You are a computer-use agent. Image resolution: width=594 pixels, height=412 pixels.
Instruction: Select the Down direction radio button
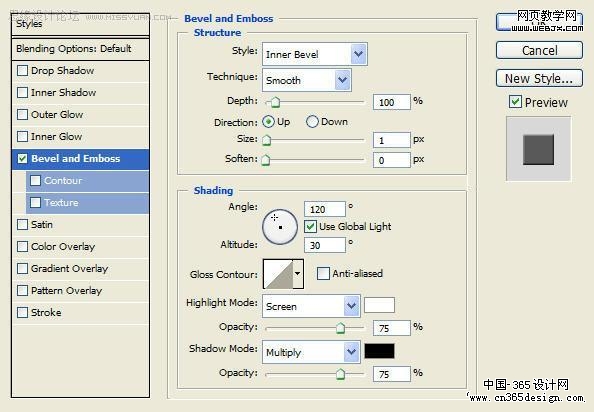coord(312,122)
